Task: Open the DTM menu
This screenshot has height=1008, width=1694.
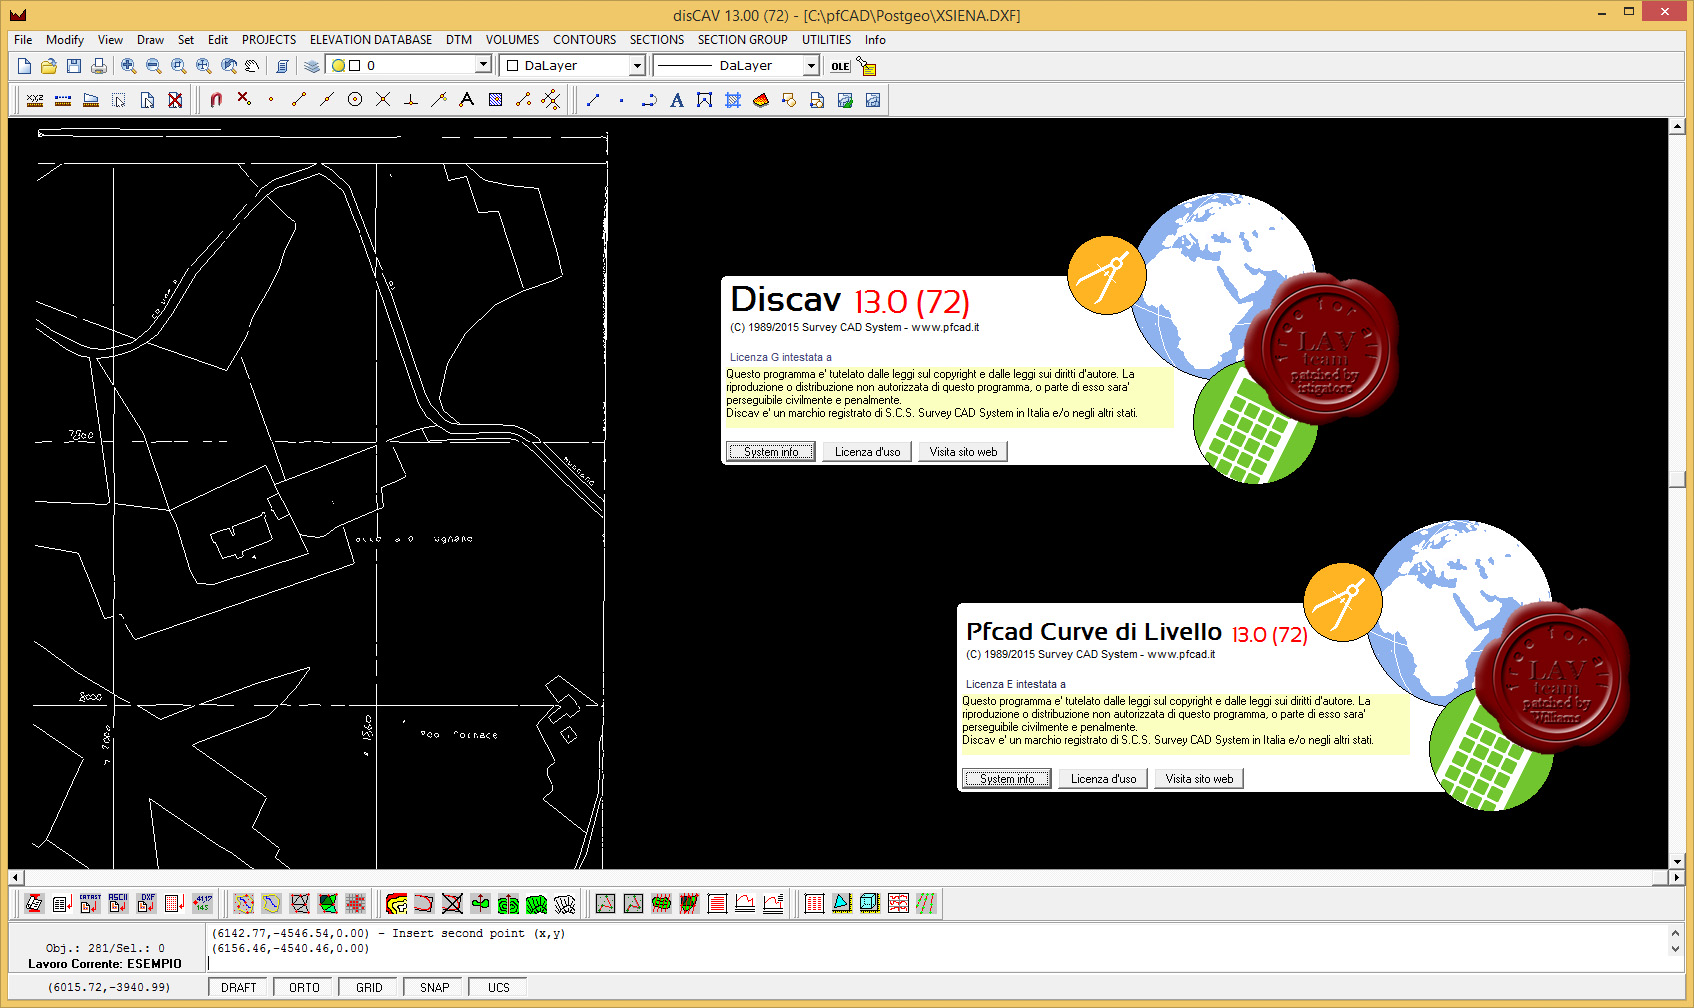Action: click(x=459, y=40)
